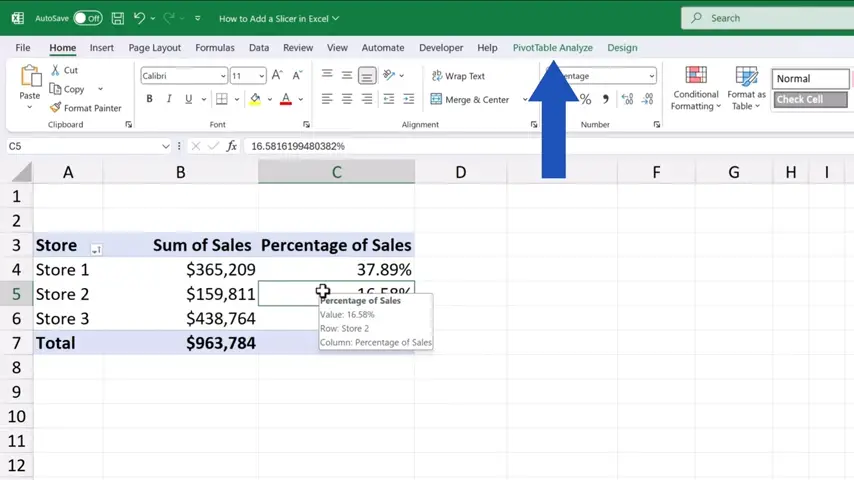Viewport: 854px width, 480px height.
Task: Click the Conditional Formatting button
Action: point(695,88)
